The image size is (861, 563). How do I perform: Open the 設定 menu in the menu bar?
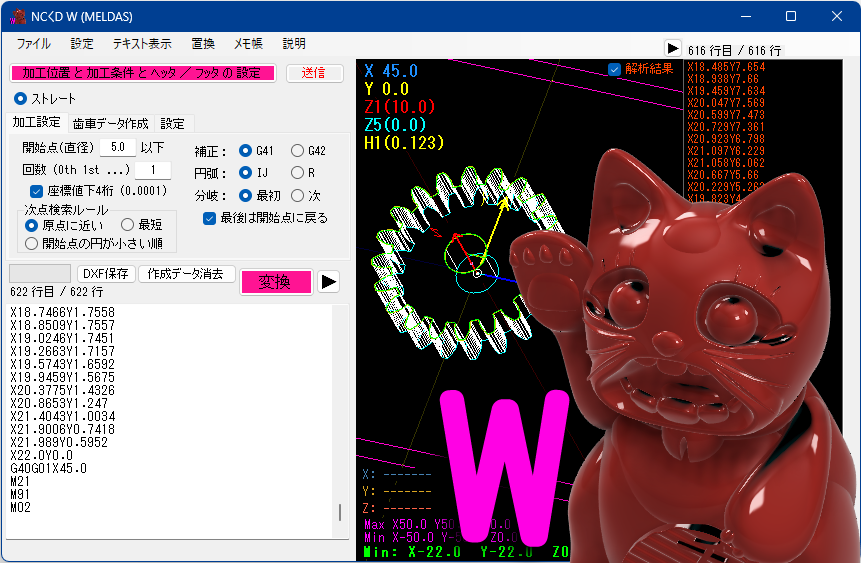82,44
